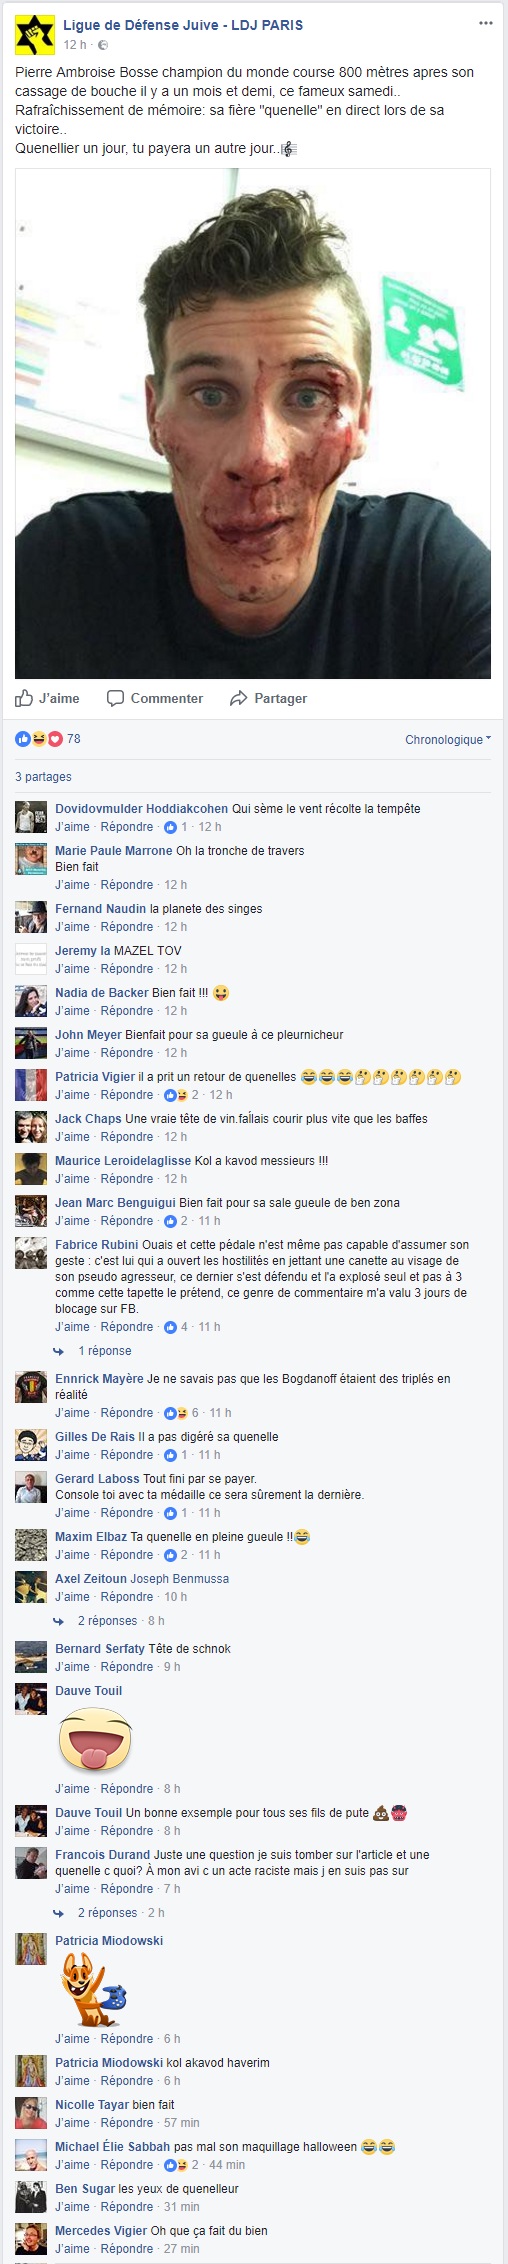
Task: Like Nadia de Backer's comment via J'aime
Action: tap(72, 1011)
